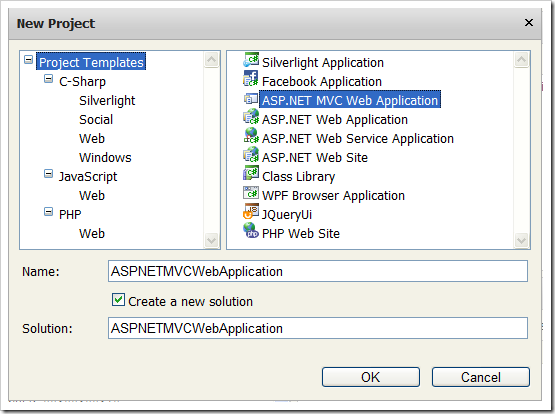Viewport: 555px width, 414px height.
Task: Select PHP Web Site template text
Action: tap(301, 234)
